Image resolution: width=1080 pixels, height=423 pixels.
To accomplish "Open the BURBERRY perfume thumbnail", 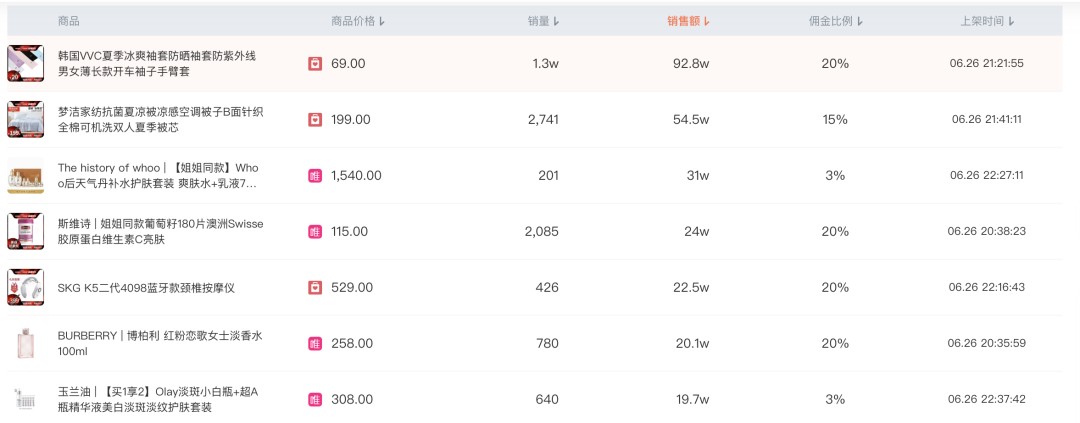I will (25, 343).
